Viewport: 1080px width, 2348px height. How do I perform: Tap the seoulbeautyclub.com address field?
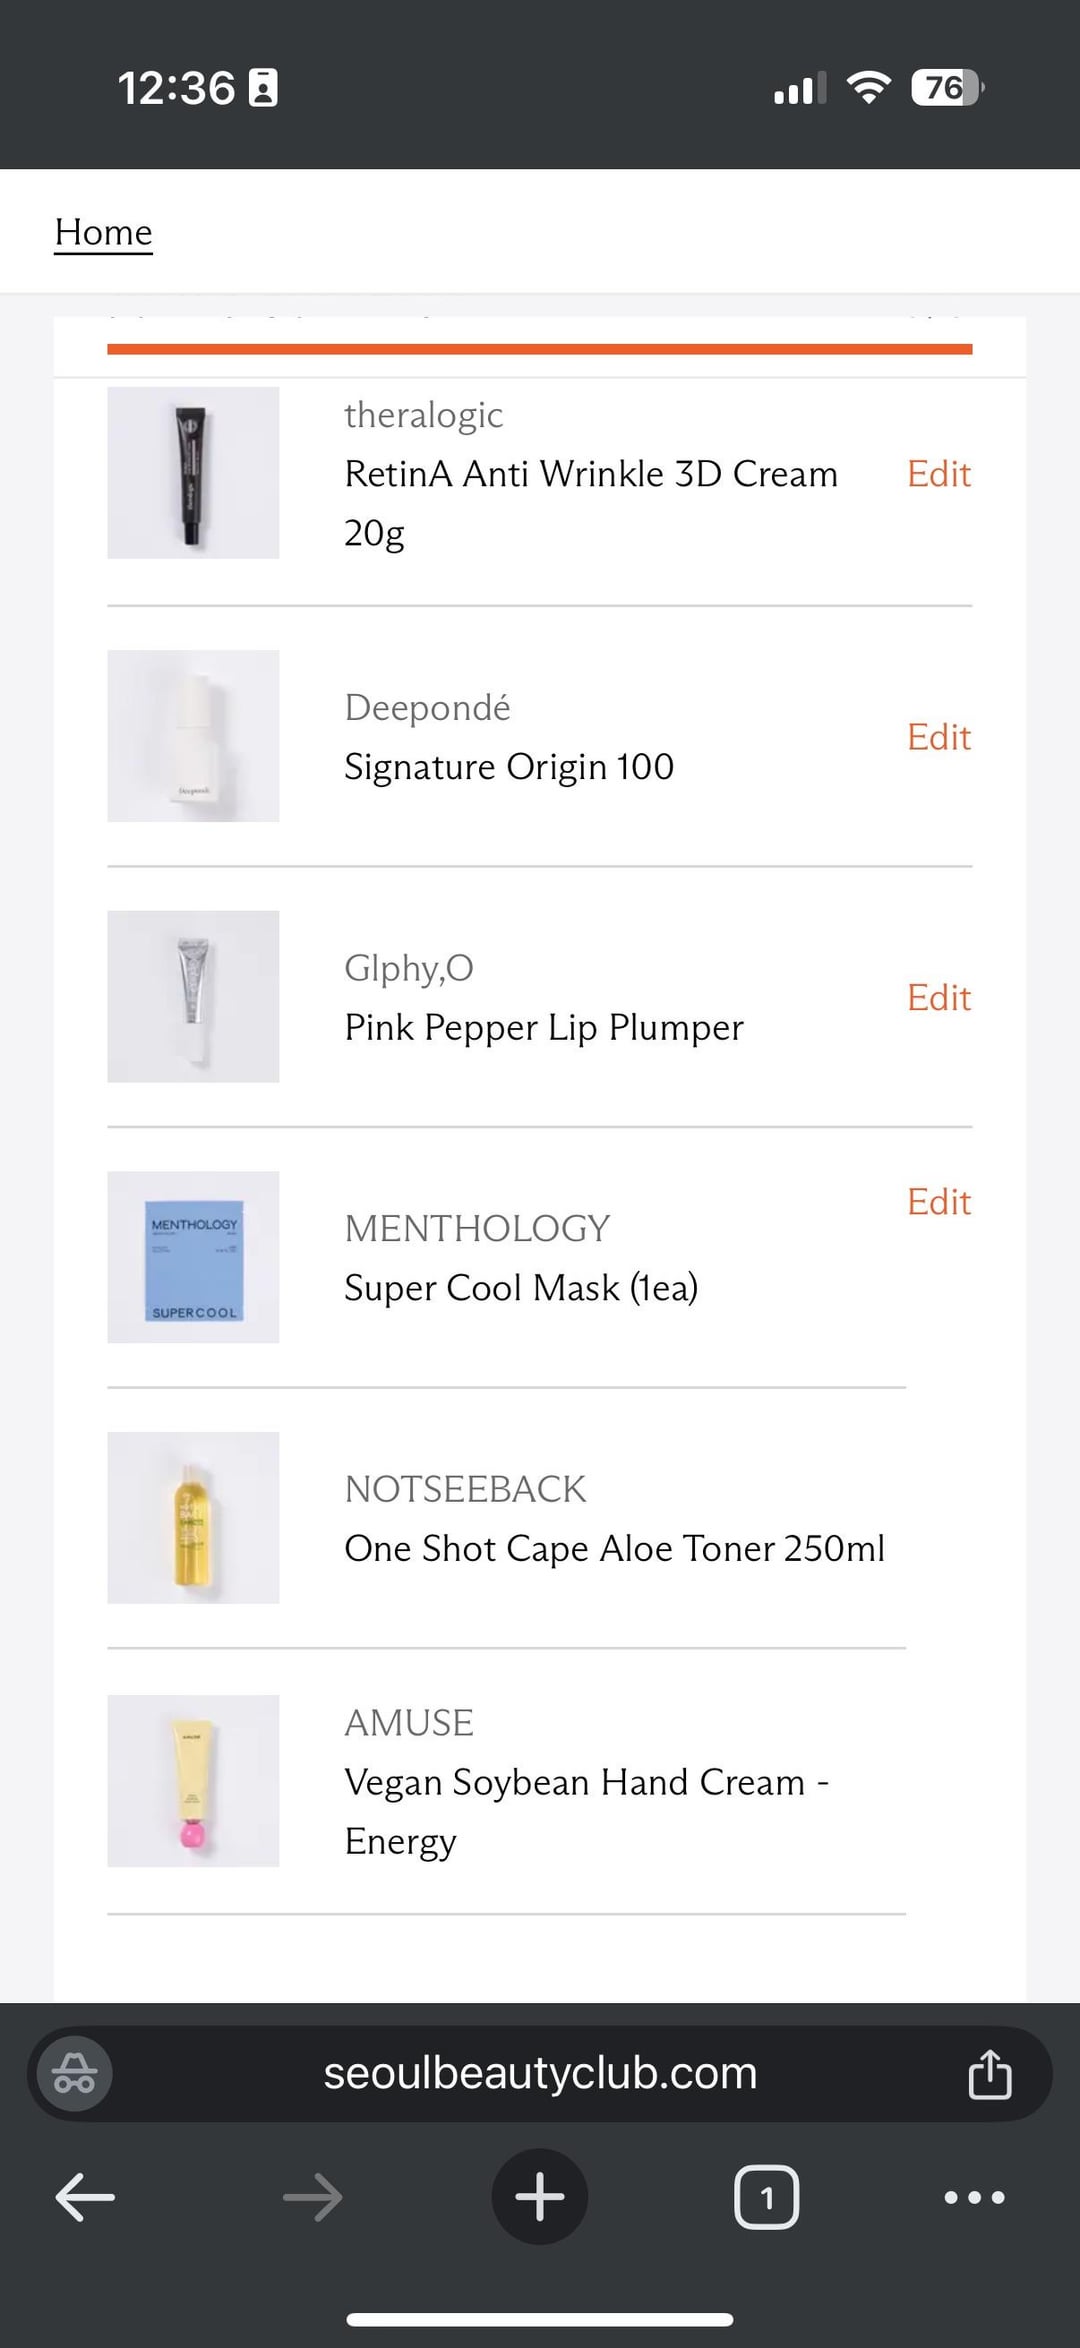click(x=540, y=2073)
